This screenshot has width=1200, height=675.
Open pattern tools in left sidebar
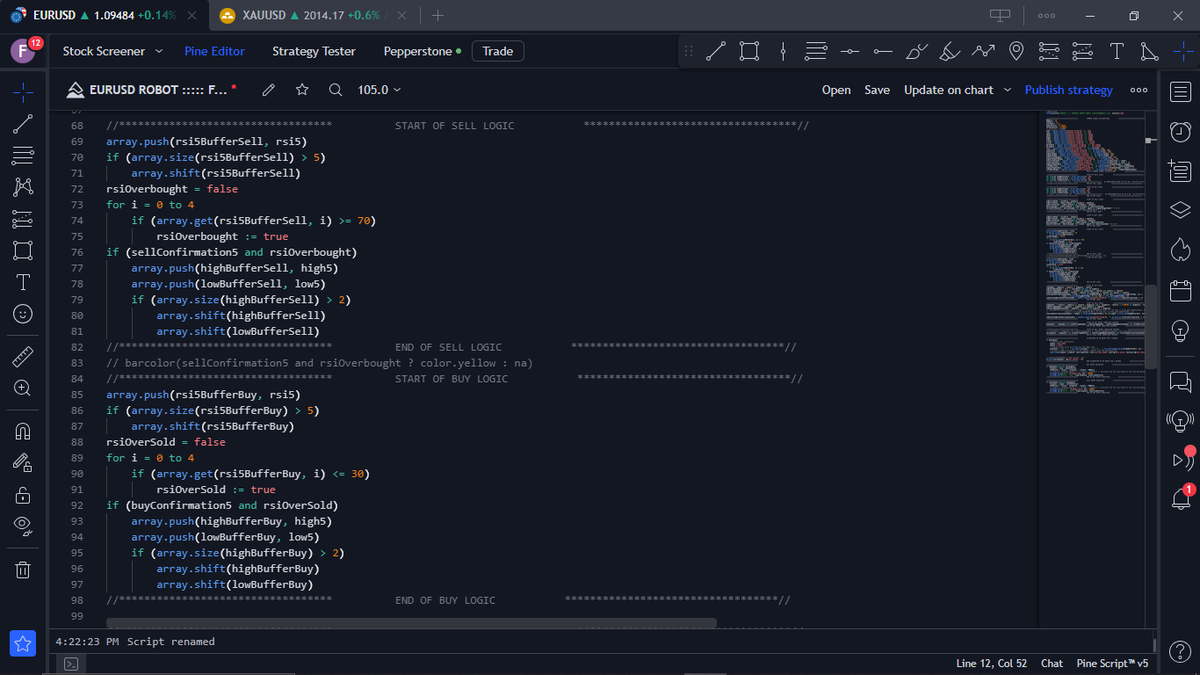click(24, 187)
